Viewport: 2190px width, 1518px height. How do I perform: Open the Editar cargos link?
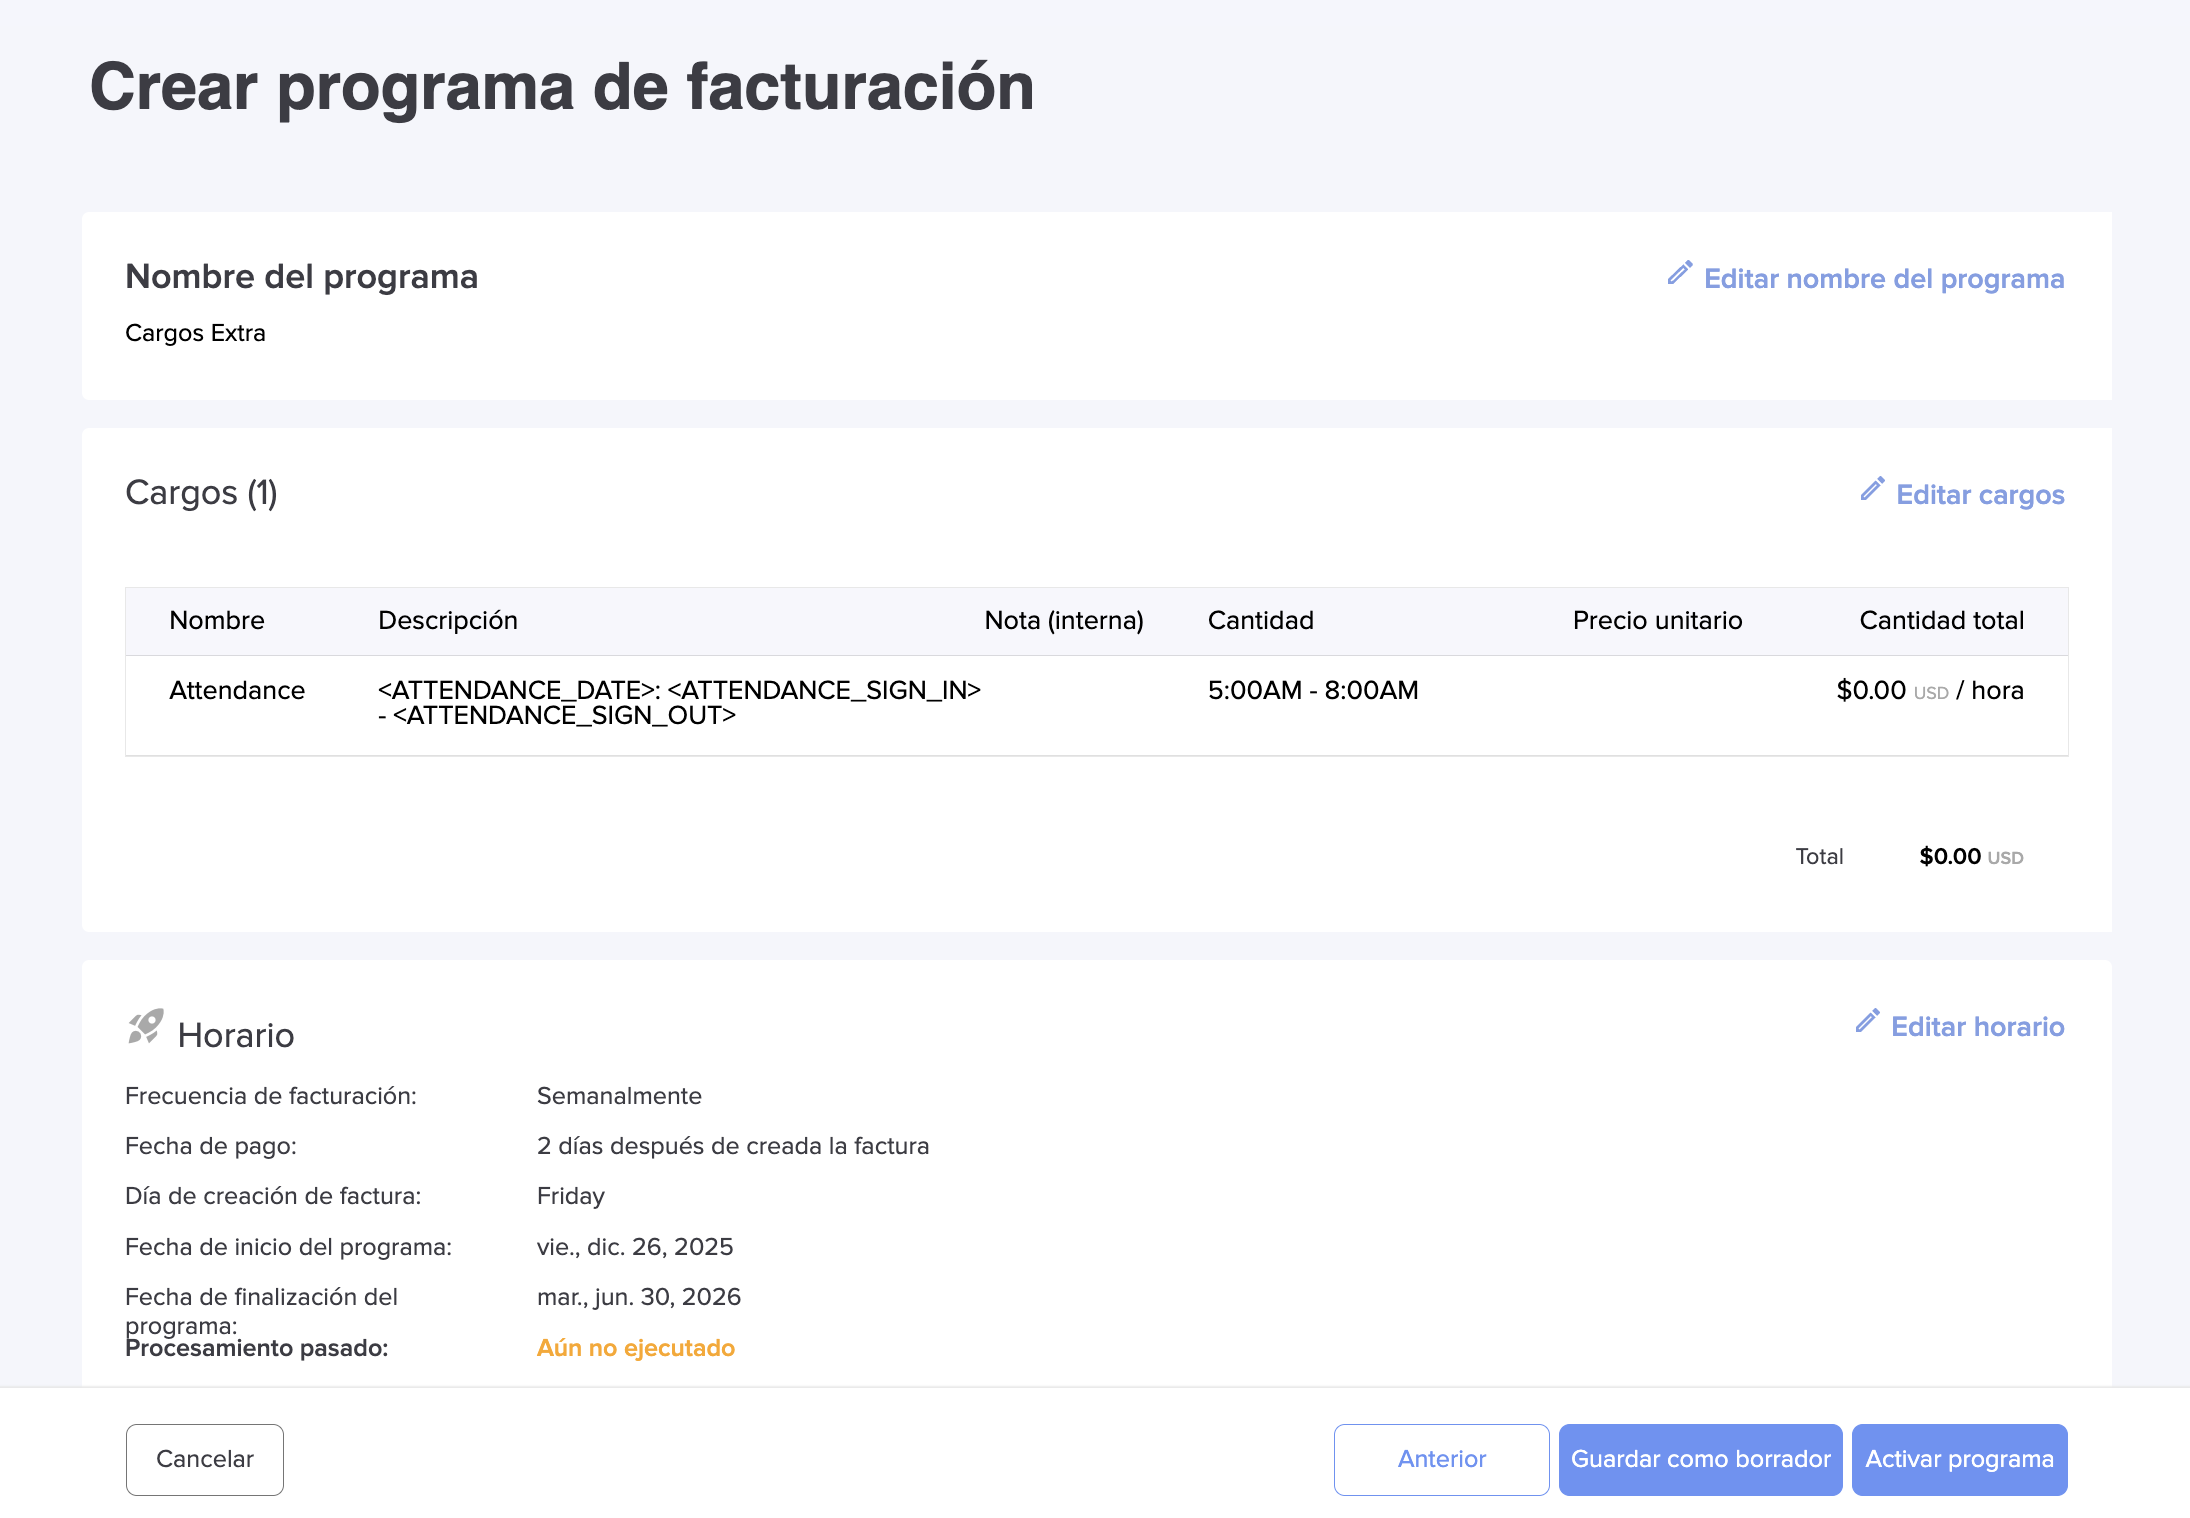1979,495
